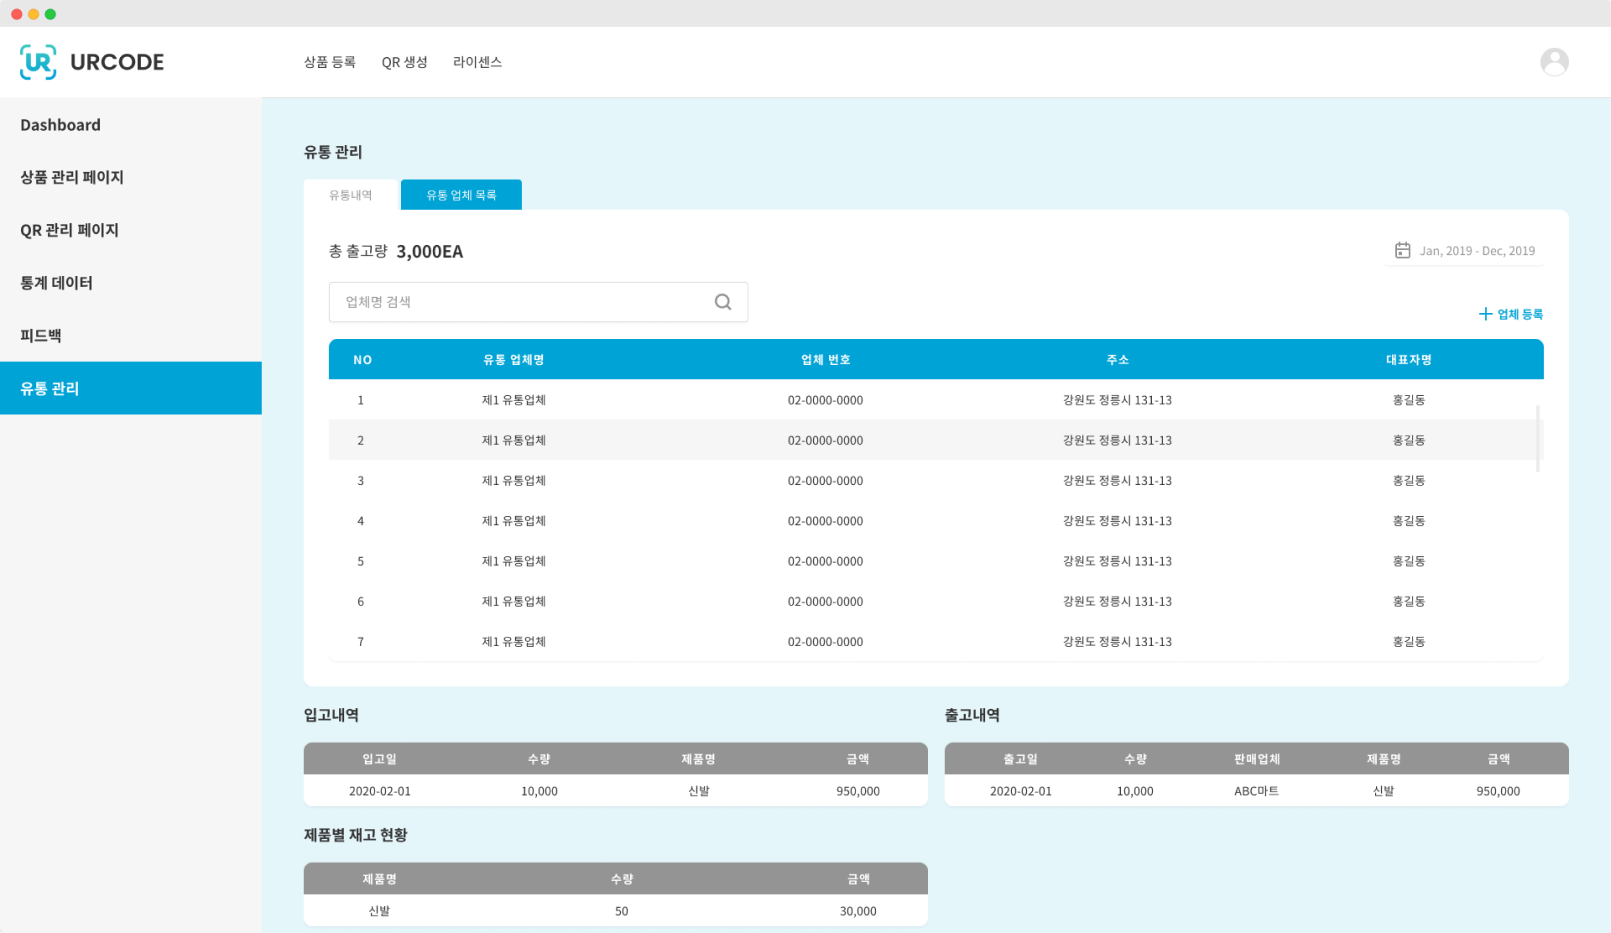Focus the 업체명 검색 input field
Viewport: 1611px width, 933px height.
pyautogui.click(x=520, y=302)
